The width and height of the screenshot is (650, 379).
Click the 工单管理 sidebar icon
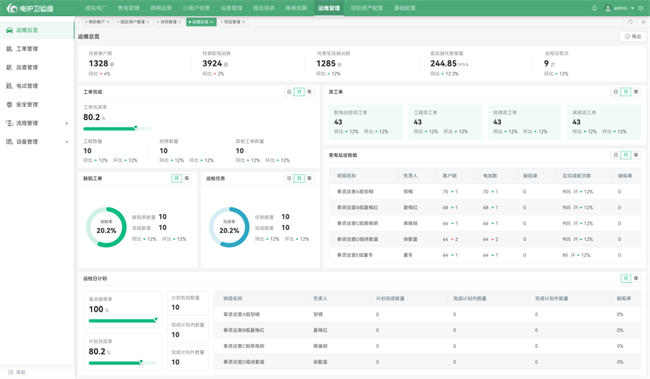tap(9, 49)
